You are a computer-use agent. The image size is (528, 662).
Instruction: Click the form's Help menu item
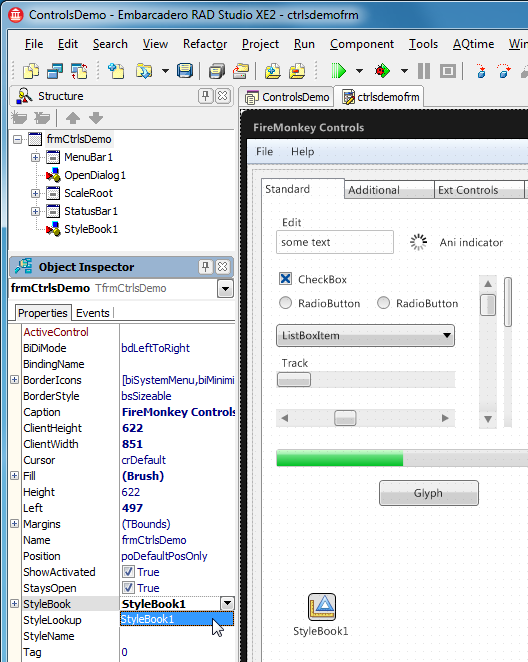pos(303,152)
